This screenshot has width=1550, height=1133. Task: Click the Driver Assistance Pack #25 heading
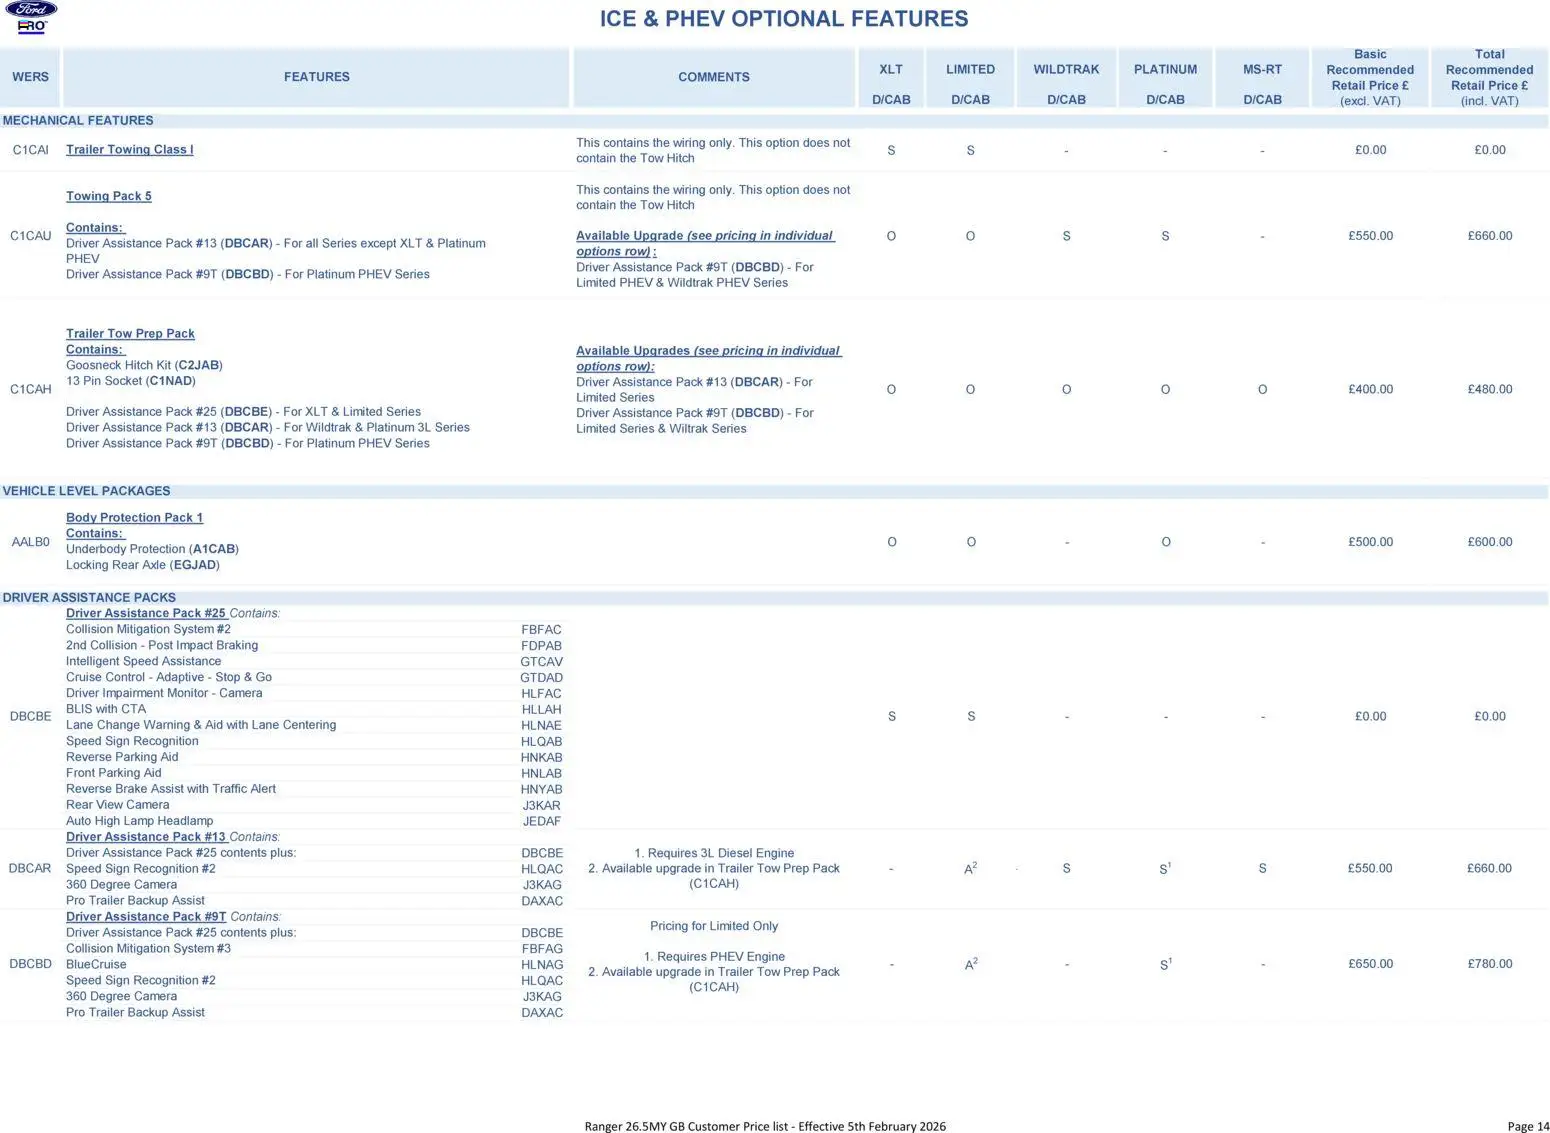[146, 614]
